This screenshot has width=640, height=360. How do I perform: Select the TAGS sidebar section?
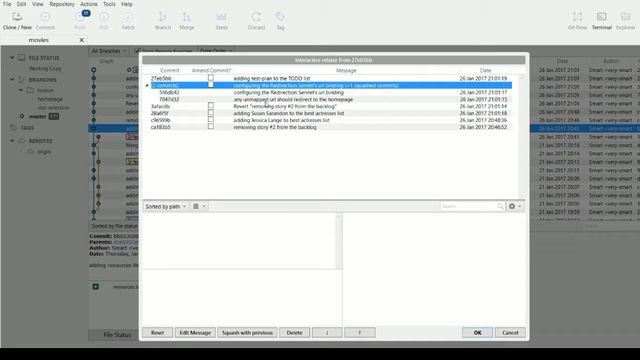click(27, 128)
